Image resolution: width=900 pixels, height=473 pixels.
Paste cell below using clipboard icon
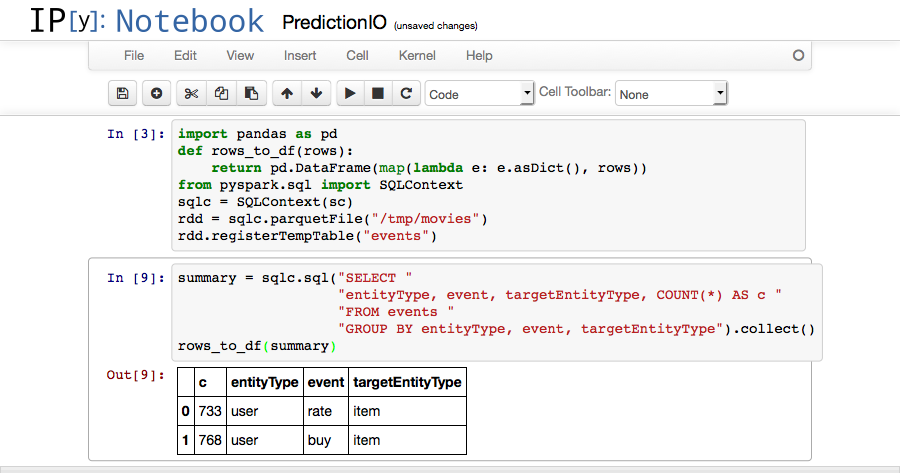pos(252,94)
